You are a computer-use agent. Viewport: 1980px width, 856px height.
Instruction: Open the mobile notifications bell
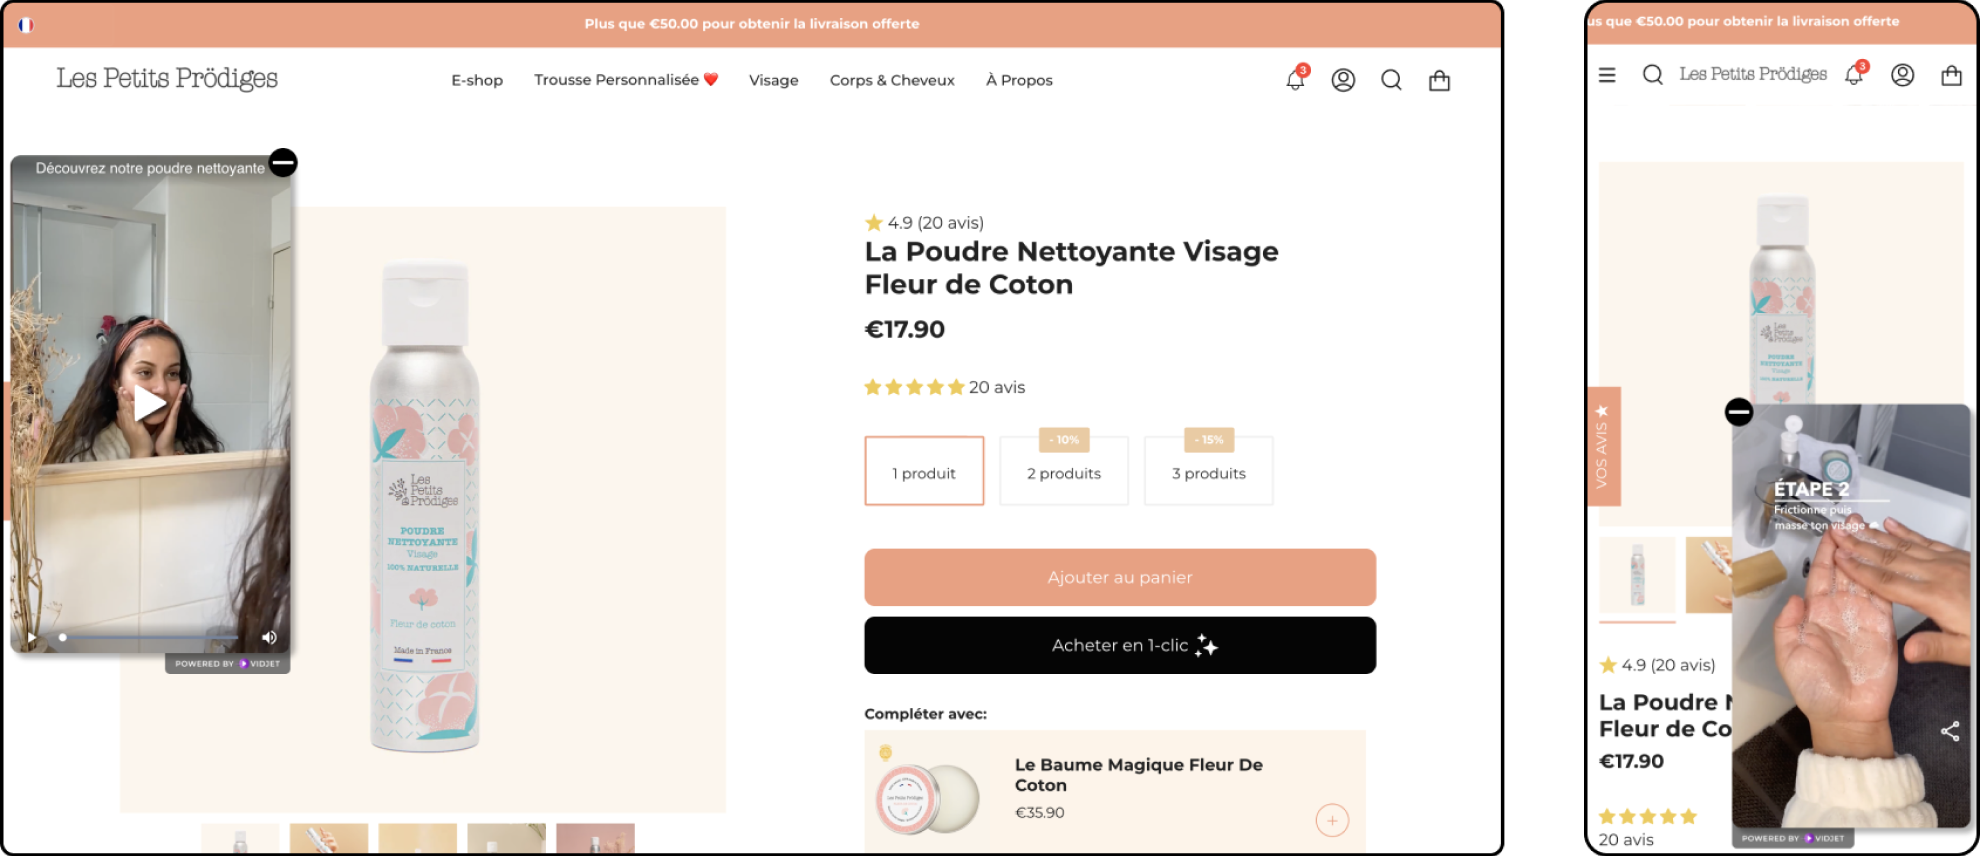1855,74
